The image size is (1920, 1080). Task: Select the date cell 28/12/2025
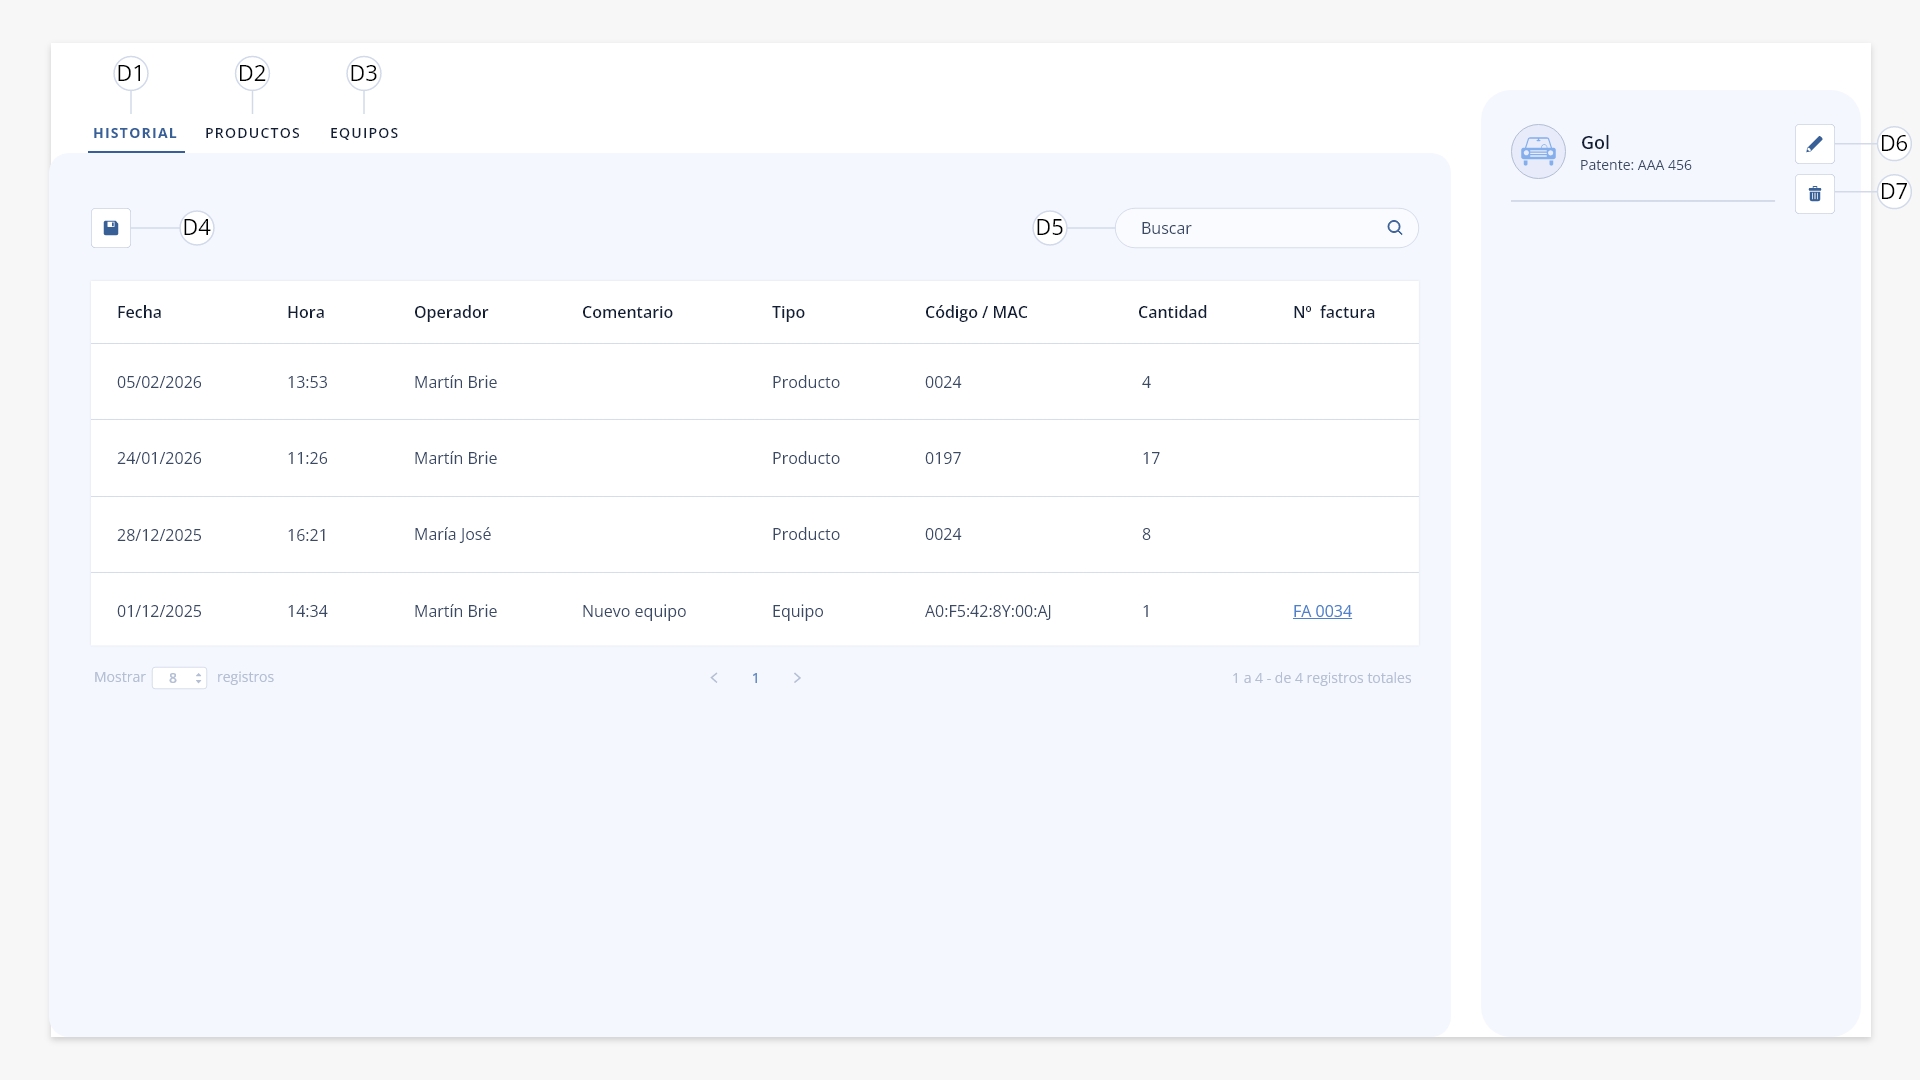159,535
